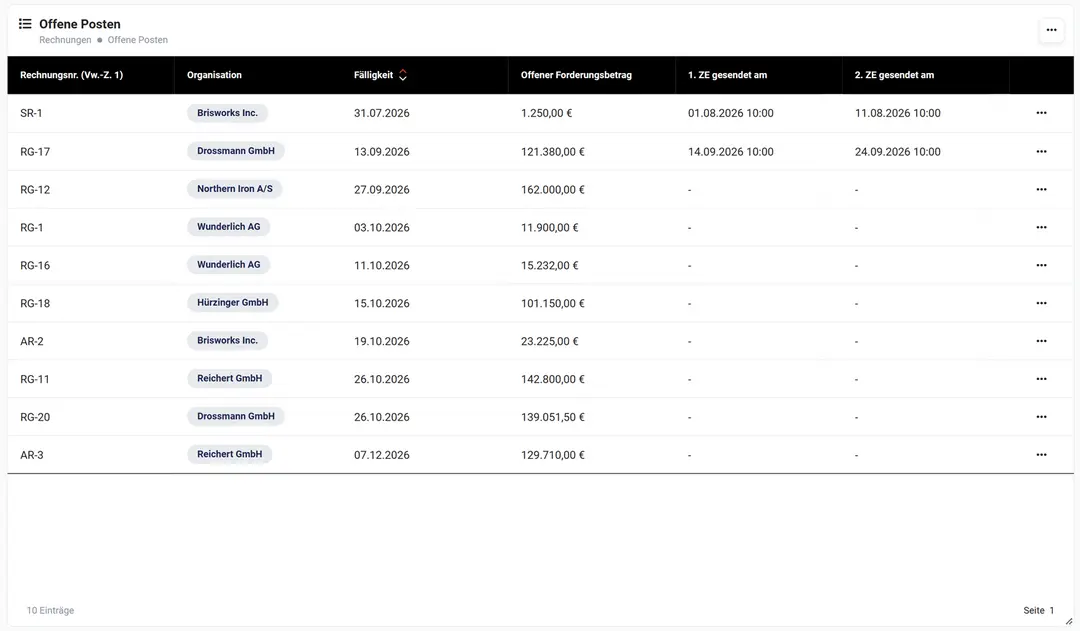Click the Wunderlich AG tag in row RG-16

coord(229,265)
